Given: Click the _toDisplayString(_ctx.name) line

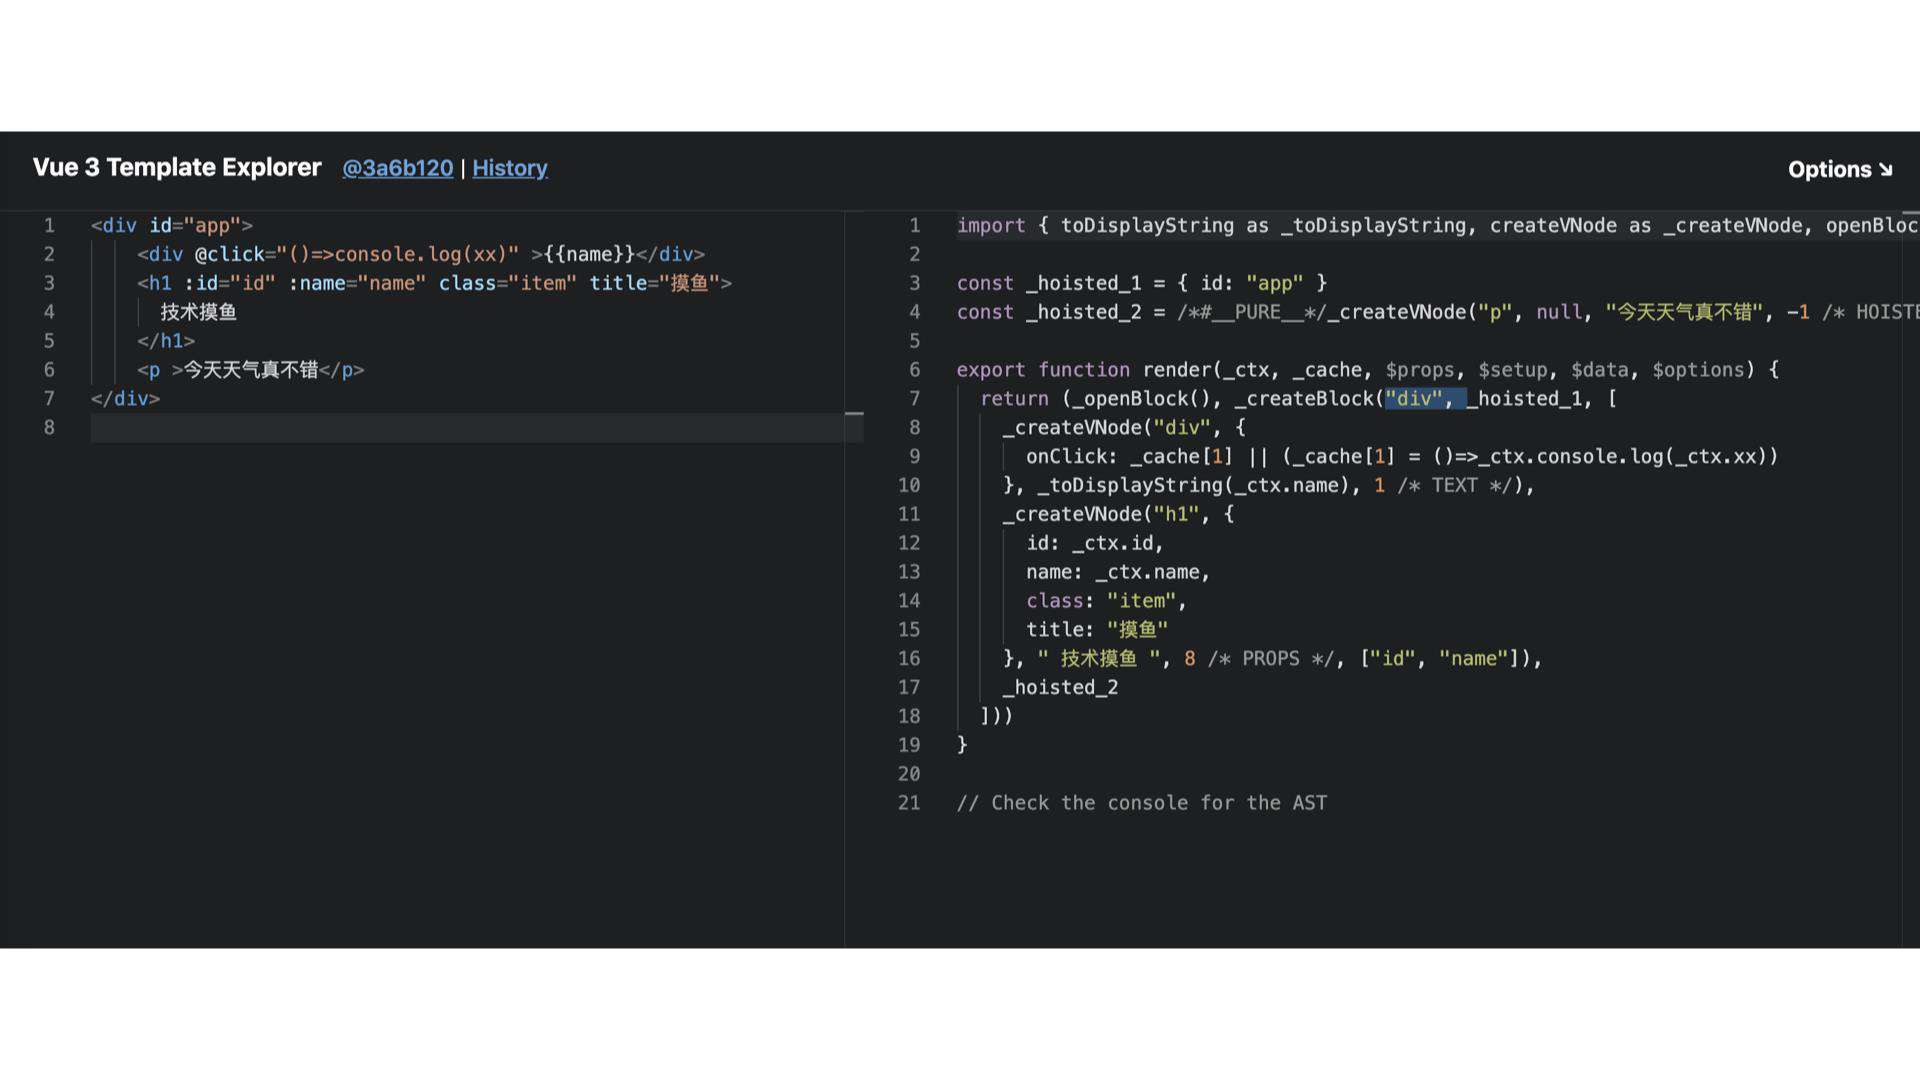Looking at the screenshot, I should 1269,485.
